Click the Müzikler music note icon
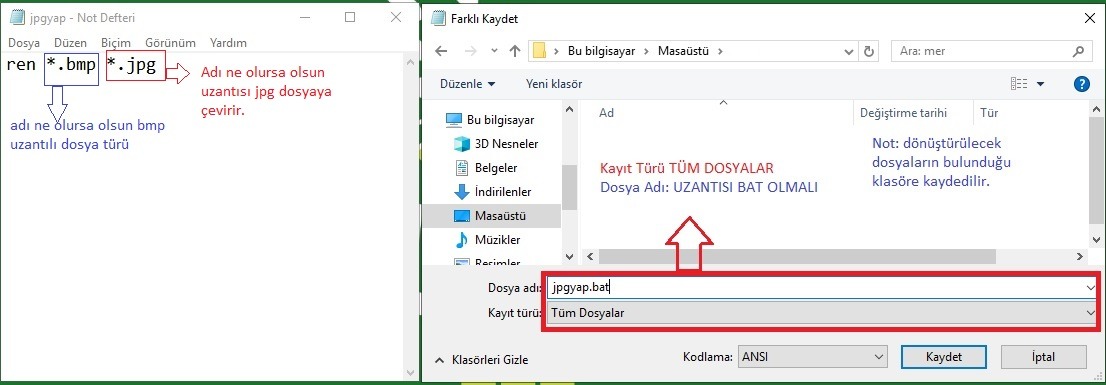 [x=462, y=240]
